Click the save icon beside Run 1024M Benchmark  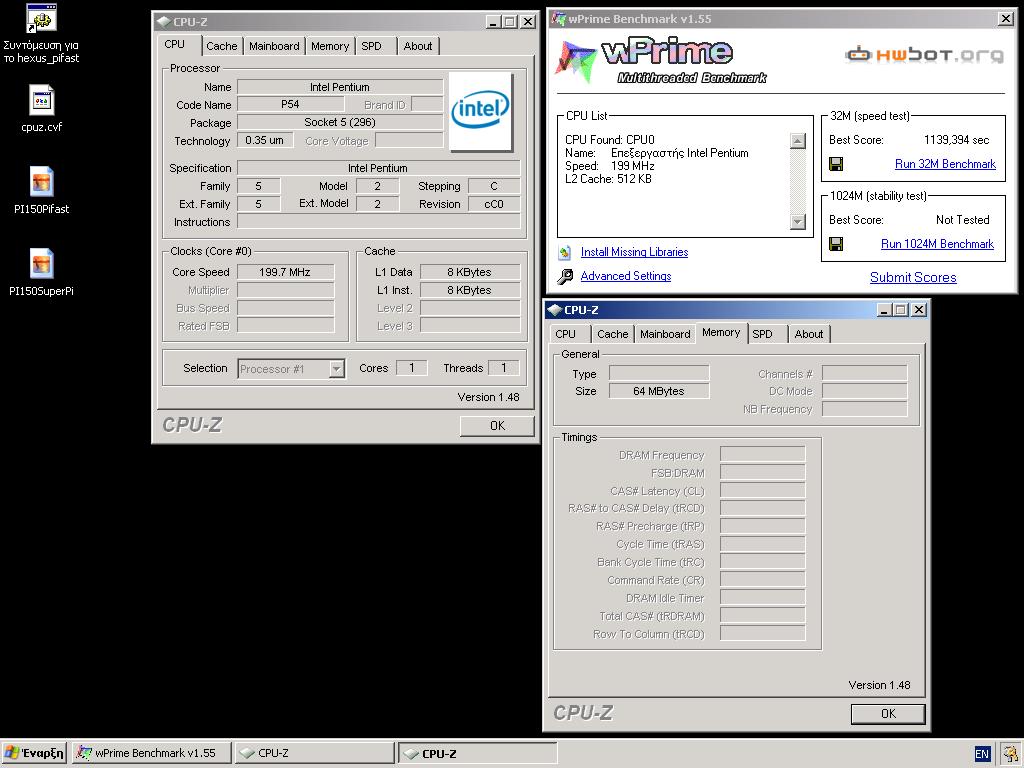pyautogui.click(x=836, y=244)
